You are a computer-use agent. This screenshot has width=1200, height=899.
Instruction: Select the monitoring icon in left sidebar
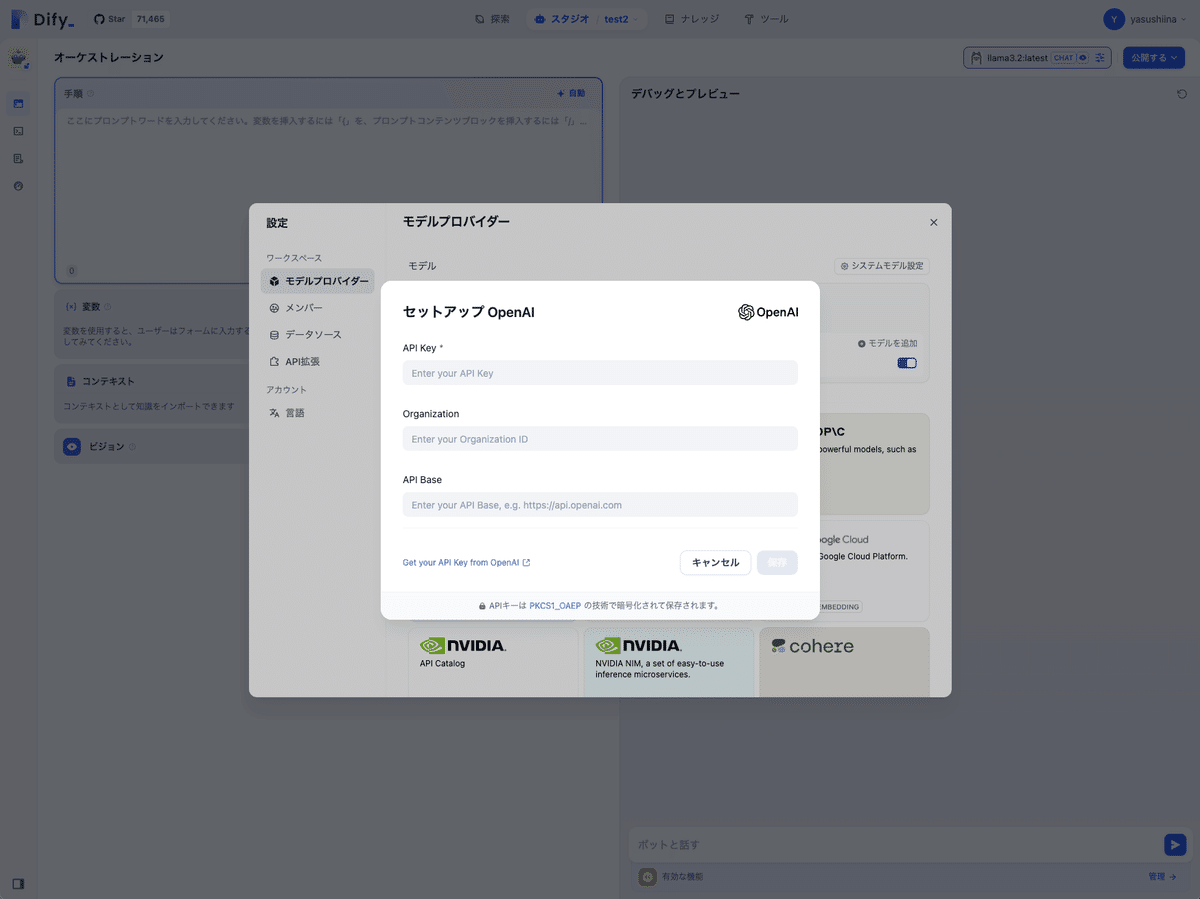(19, 186)
